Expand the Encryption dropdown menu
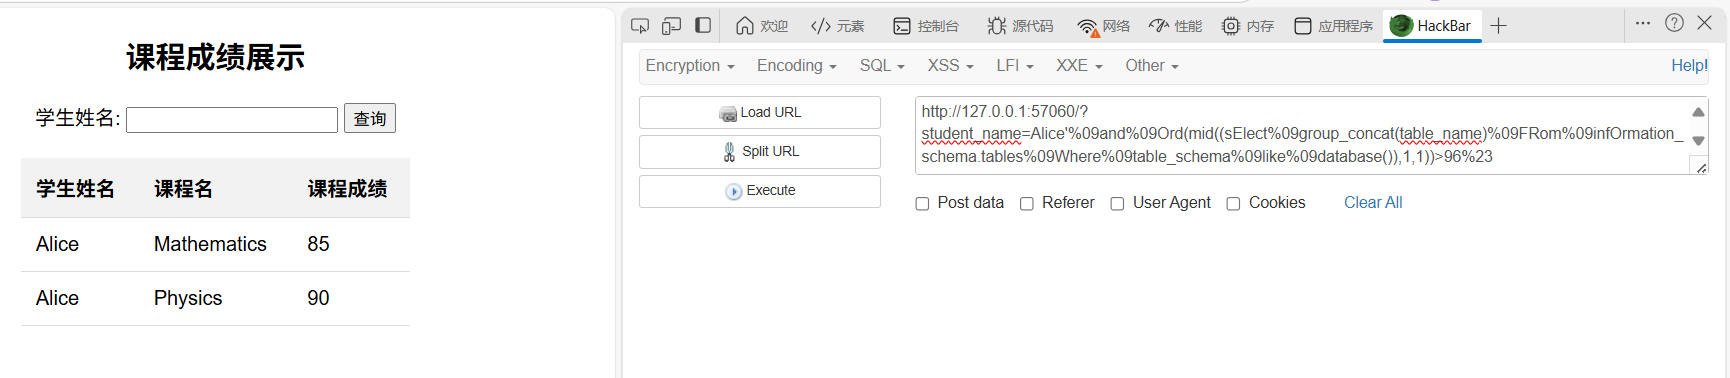This screenshot has height=378, width=1730. [690, 66]
